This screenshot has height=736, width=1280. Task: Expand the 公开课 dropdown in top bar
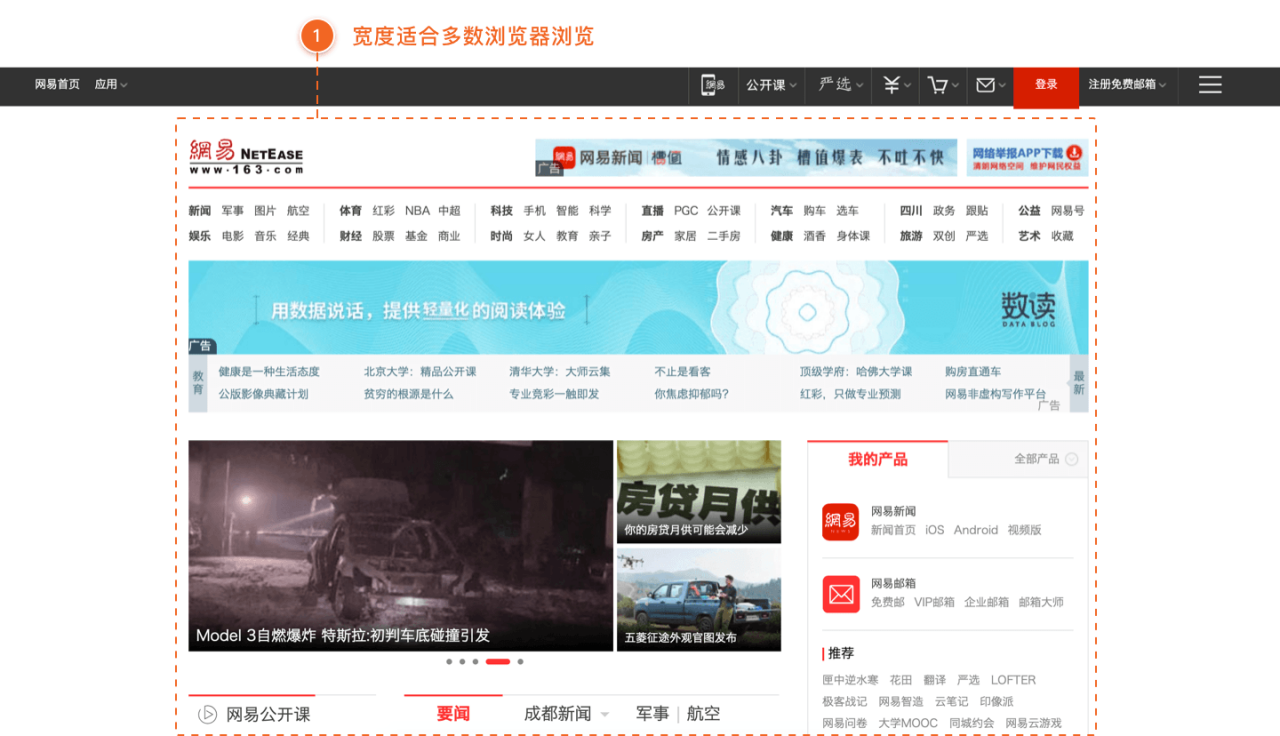pos(771,86)
